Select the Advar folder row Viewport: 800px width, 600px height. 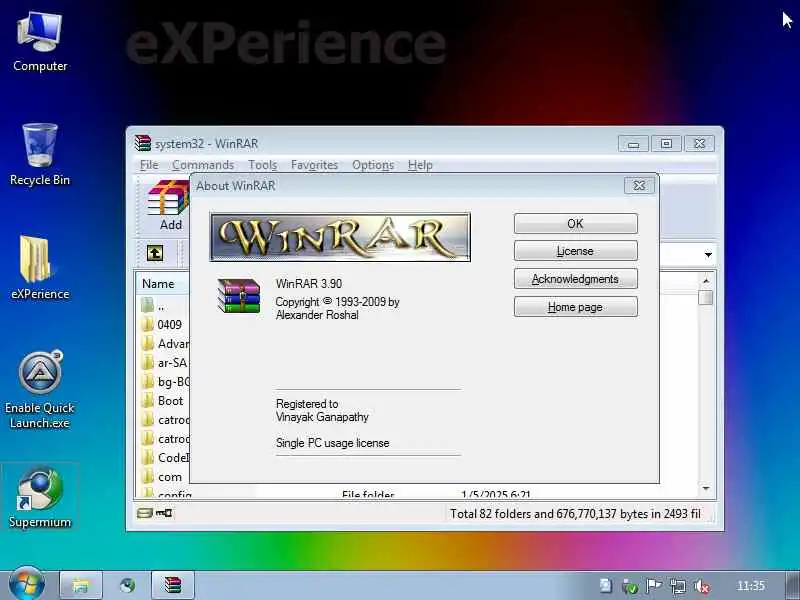click(164, 344)
